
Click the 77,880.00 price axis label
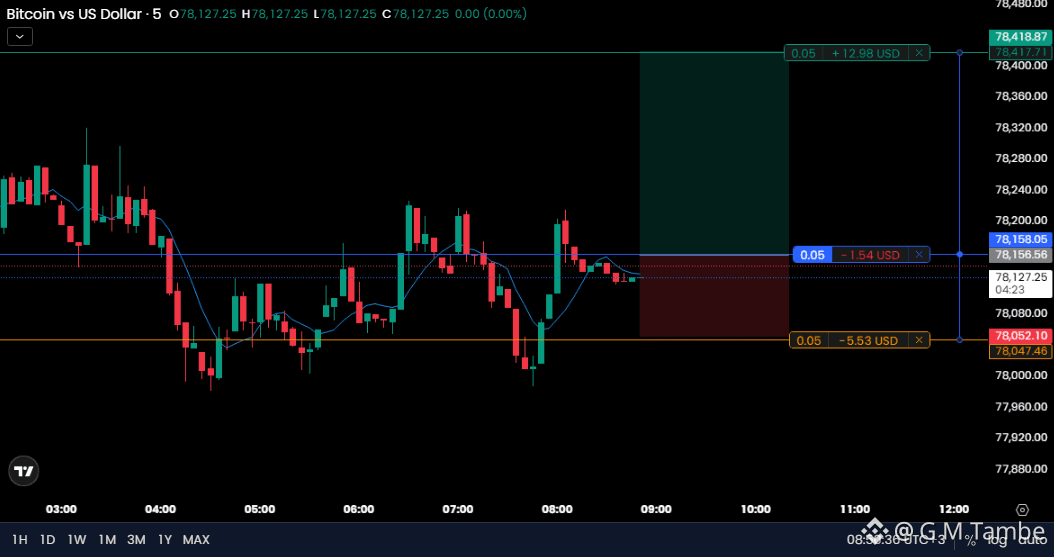click(1021, 468)
